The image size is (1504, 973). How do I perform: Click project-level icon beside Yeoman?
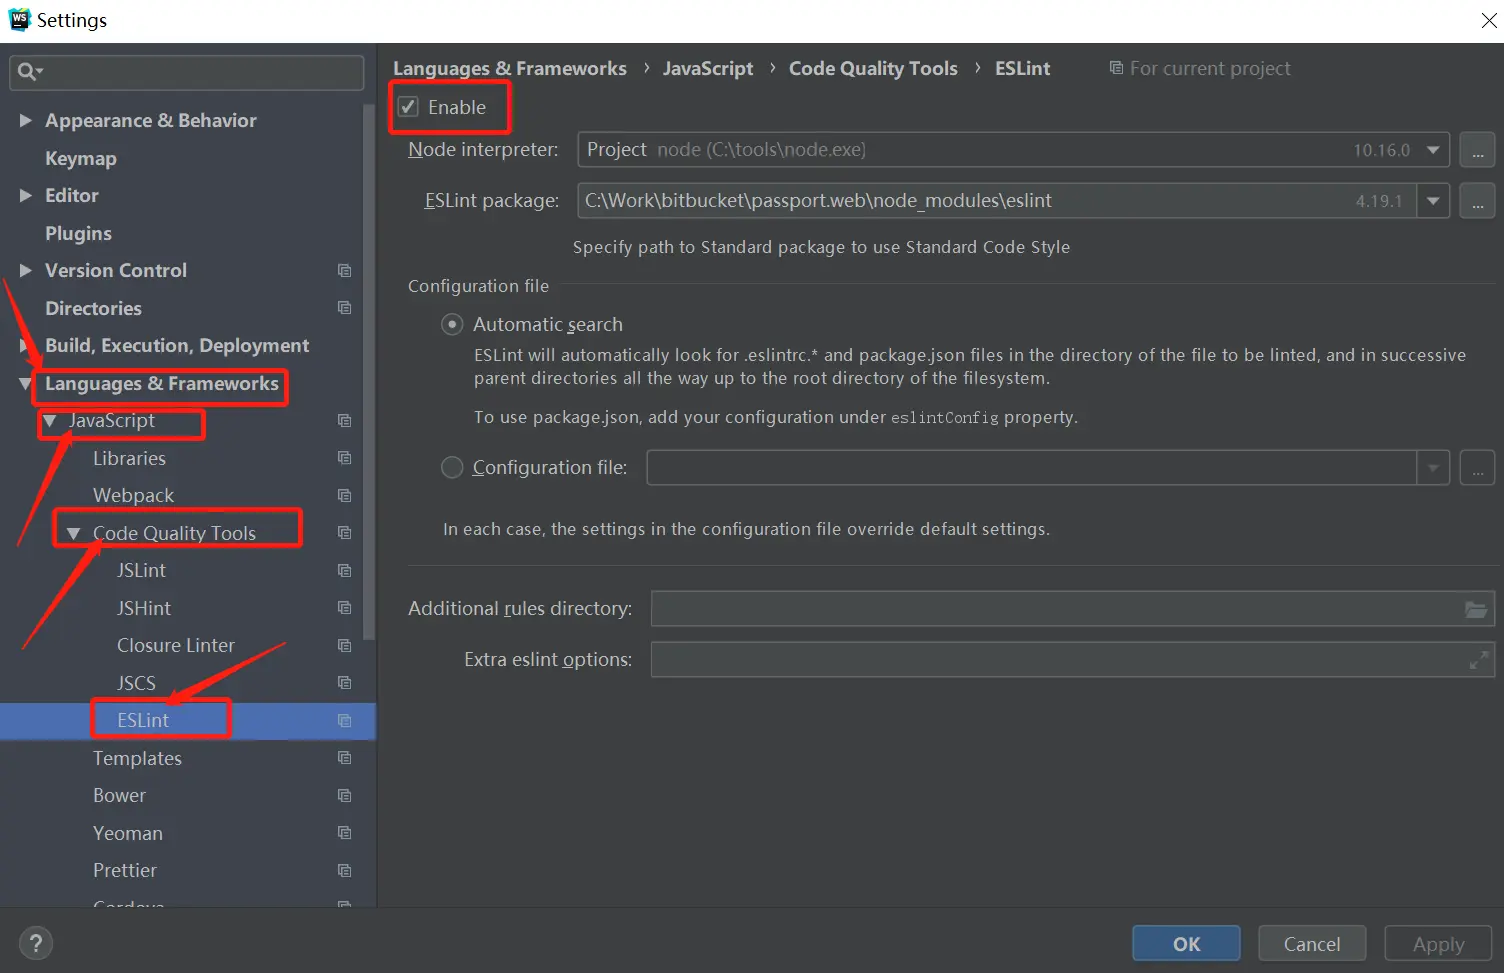pos(344,833)
